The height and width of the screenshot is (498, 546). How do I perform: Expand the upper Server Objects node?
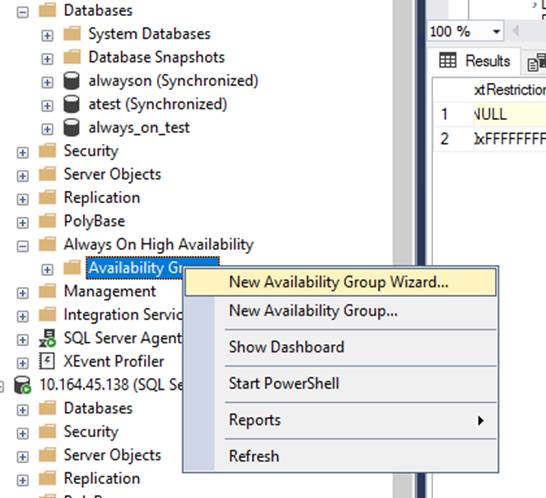[x=23, y=176]
